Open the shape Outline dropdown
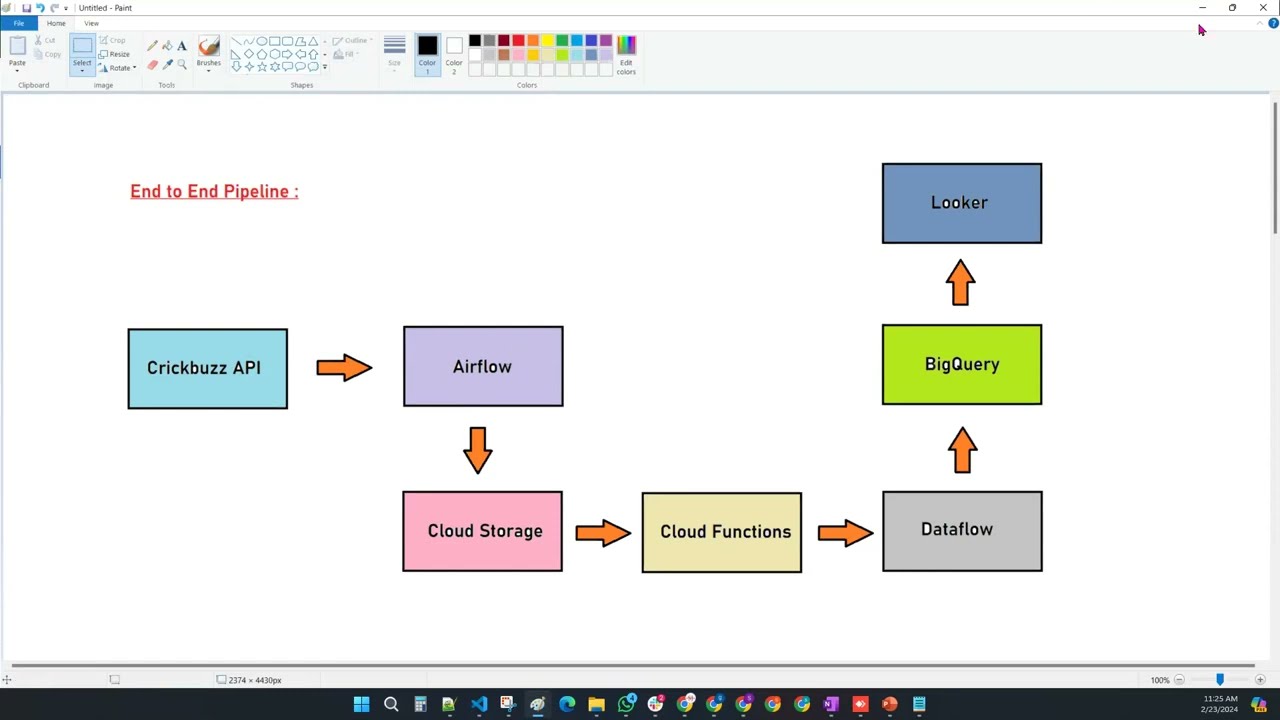This screenshot has width=1280, height=720. click(352, 41)
